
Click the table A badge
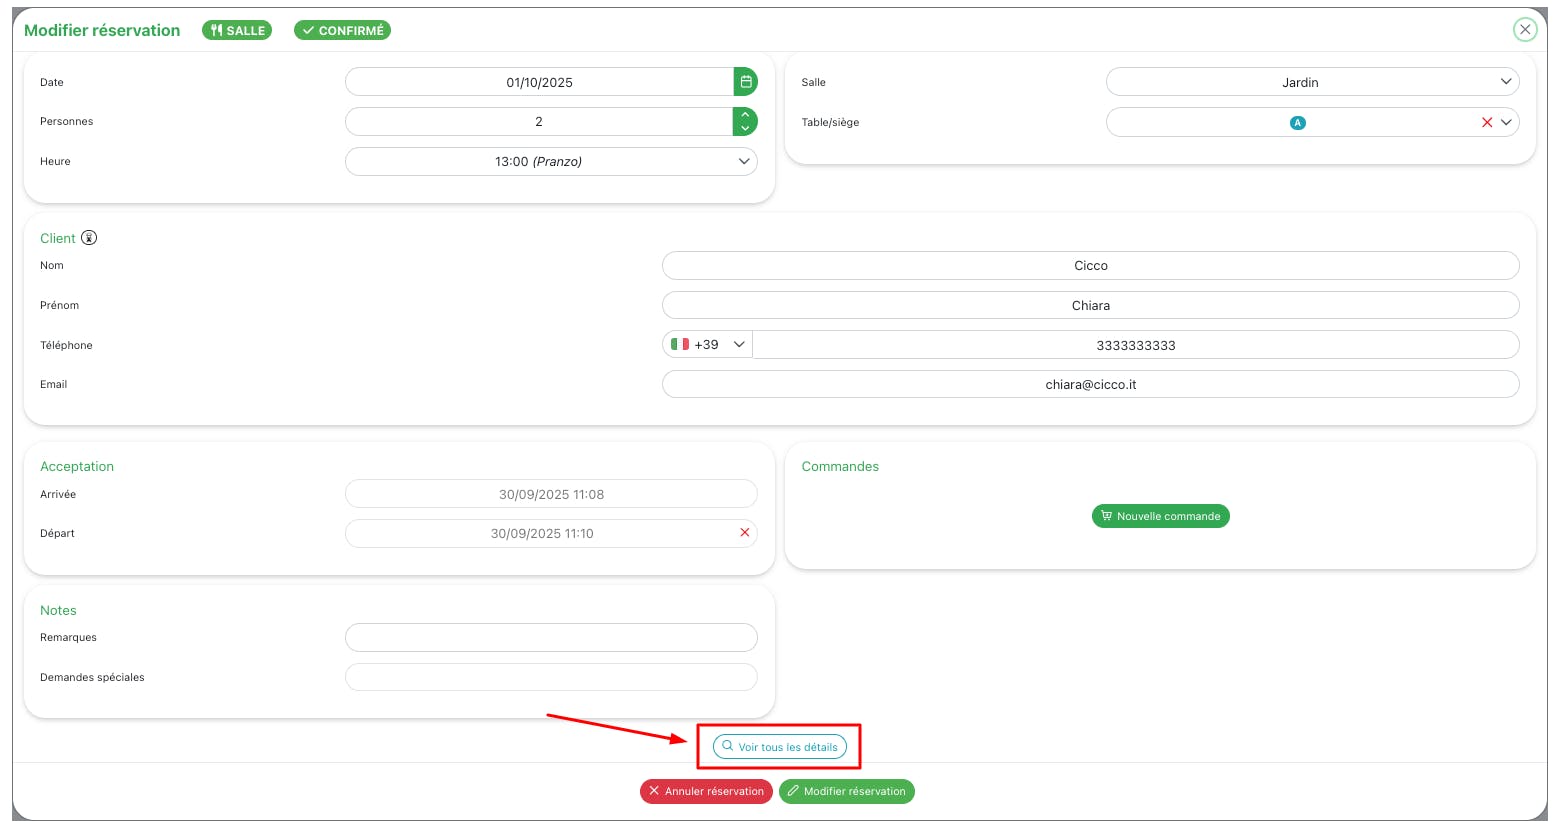tap(1298, 123)
